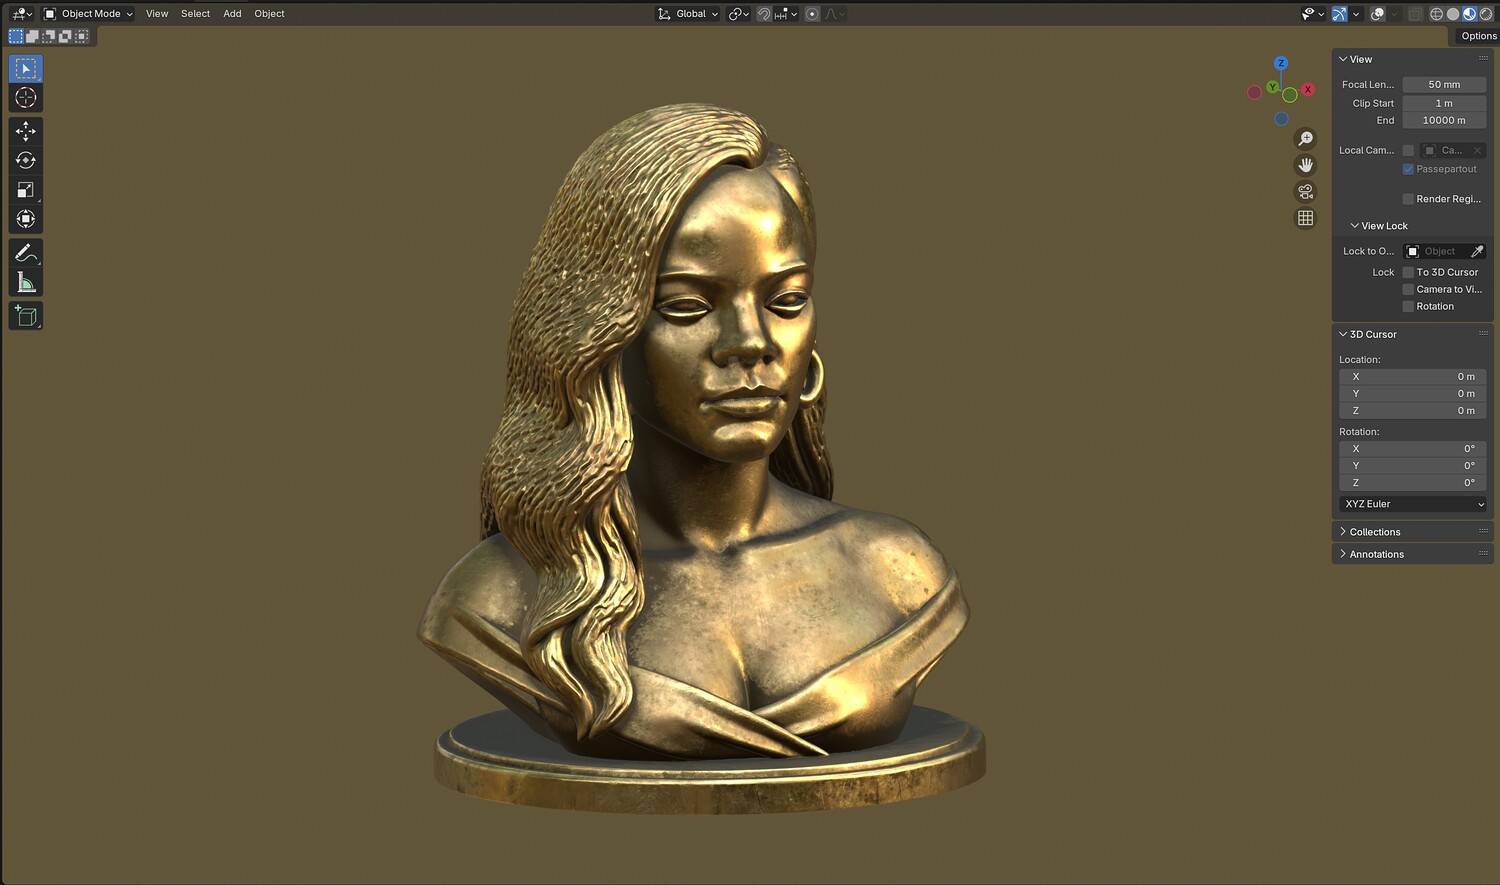Open the gizmo options dropdown arrow
The height and width of the screenshot is (885, 1500).
point(1356,14)
